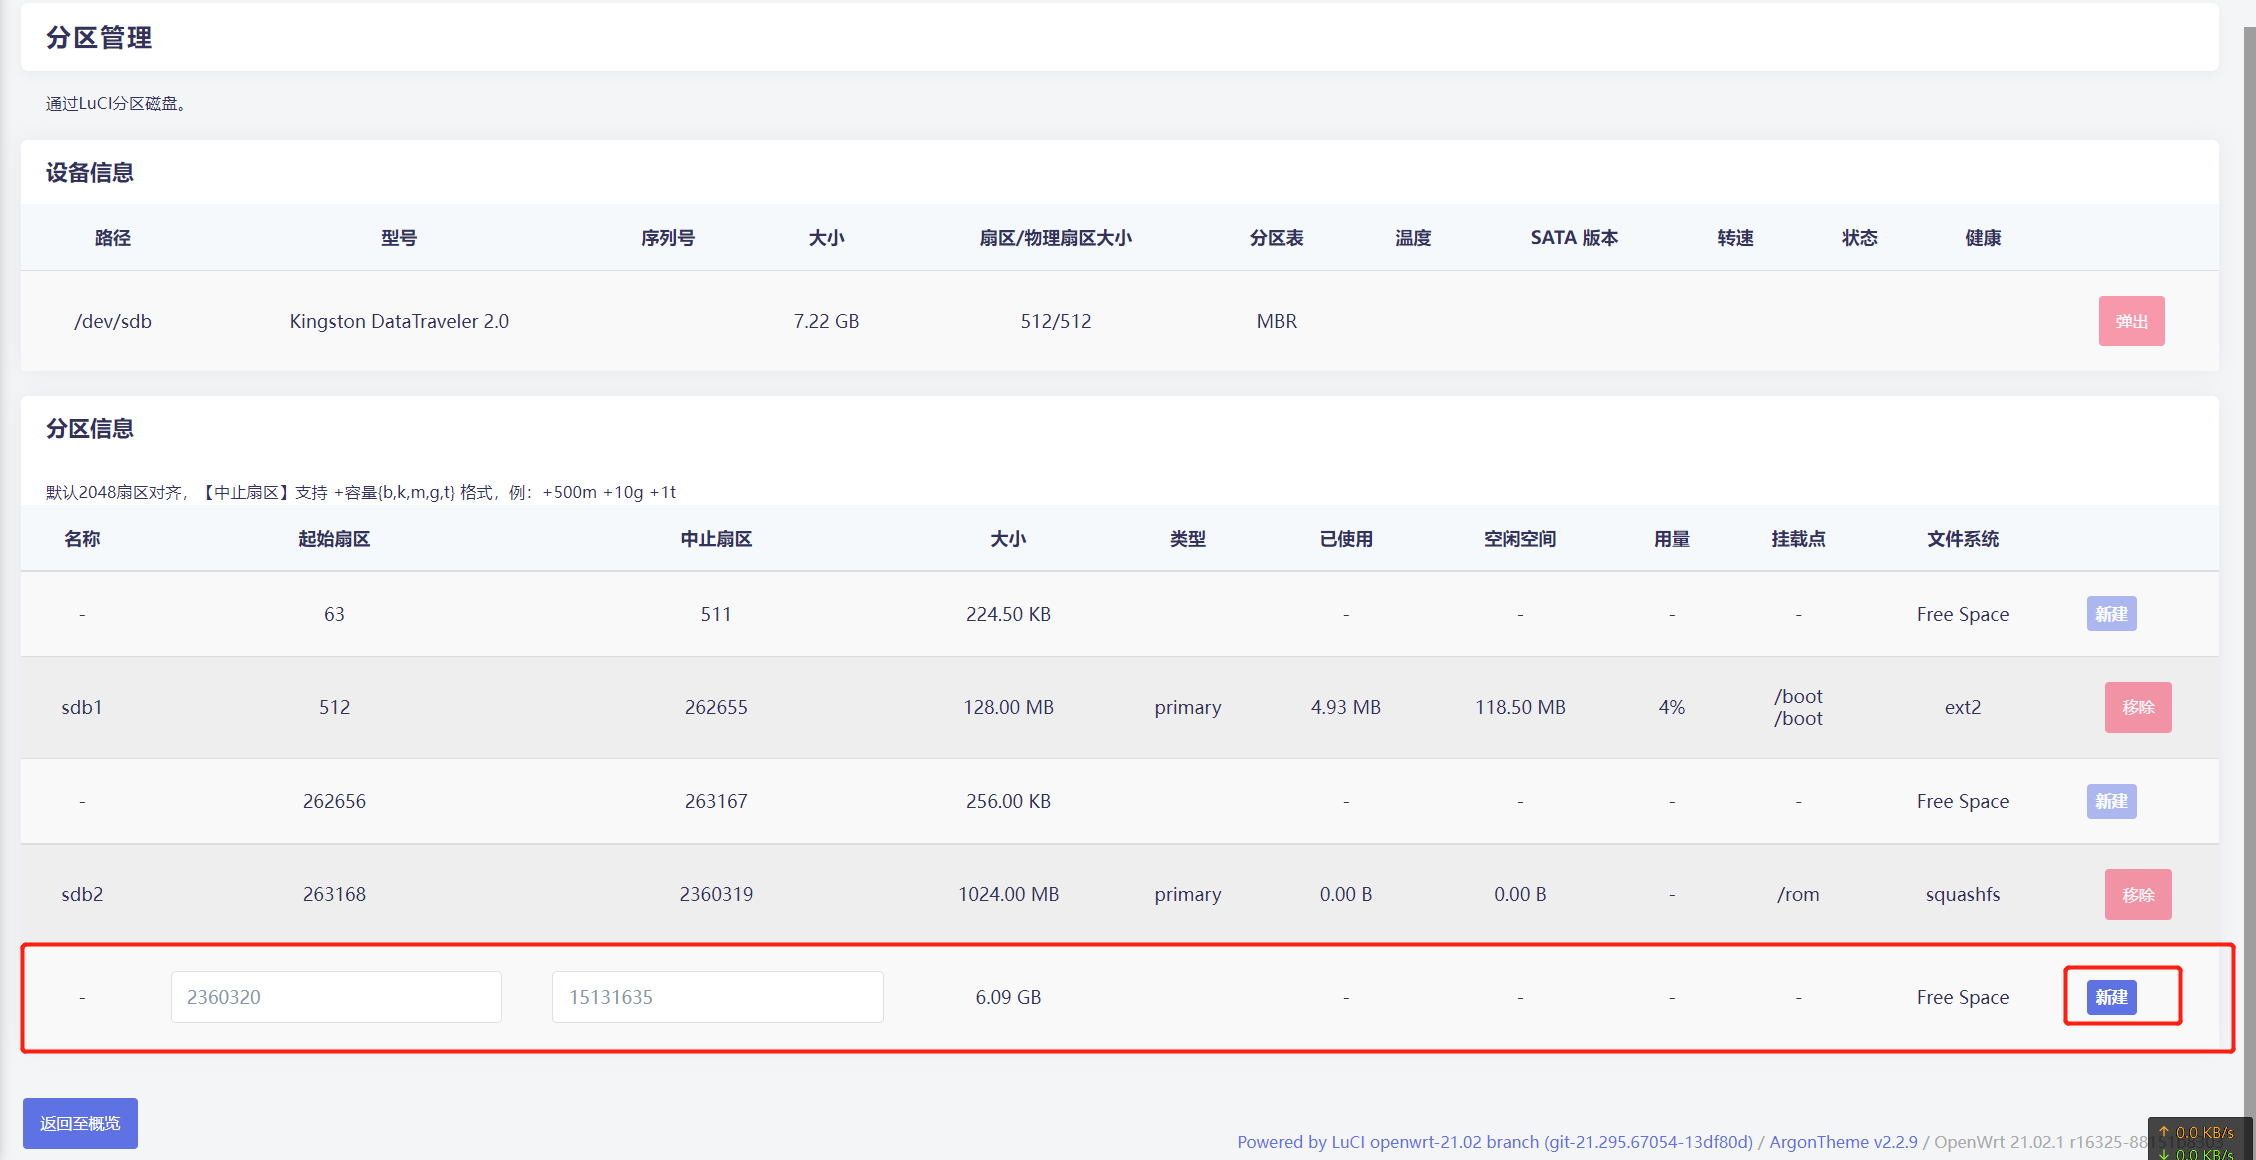Select the sdb1 partition name cell
The width and height of the screenshot is (2256, 1160).
[x=82, y=707]
